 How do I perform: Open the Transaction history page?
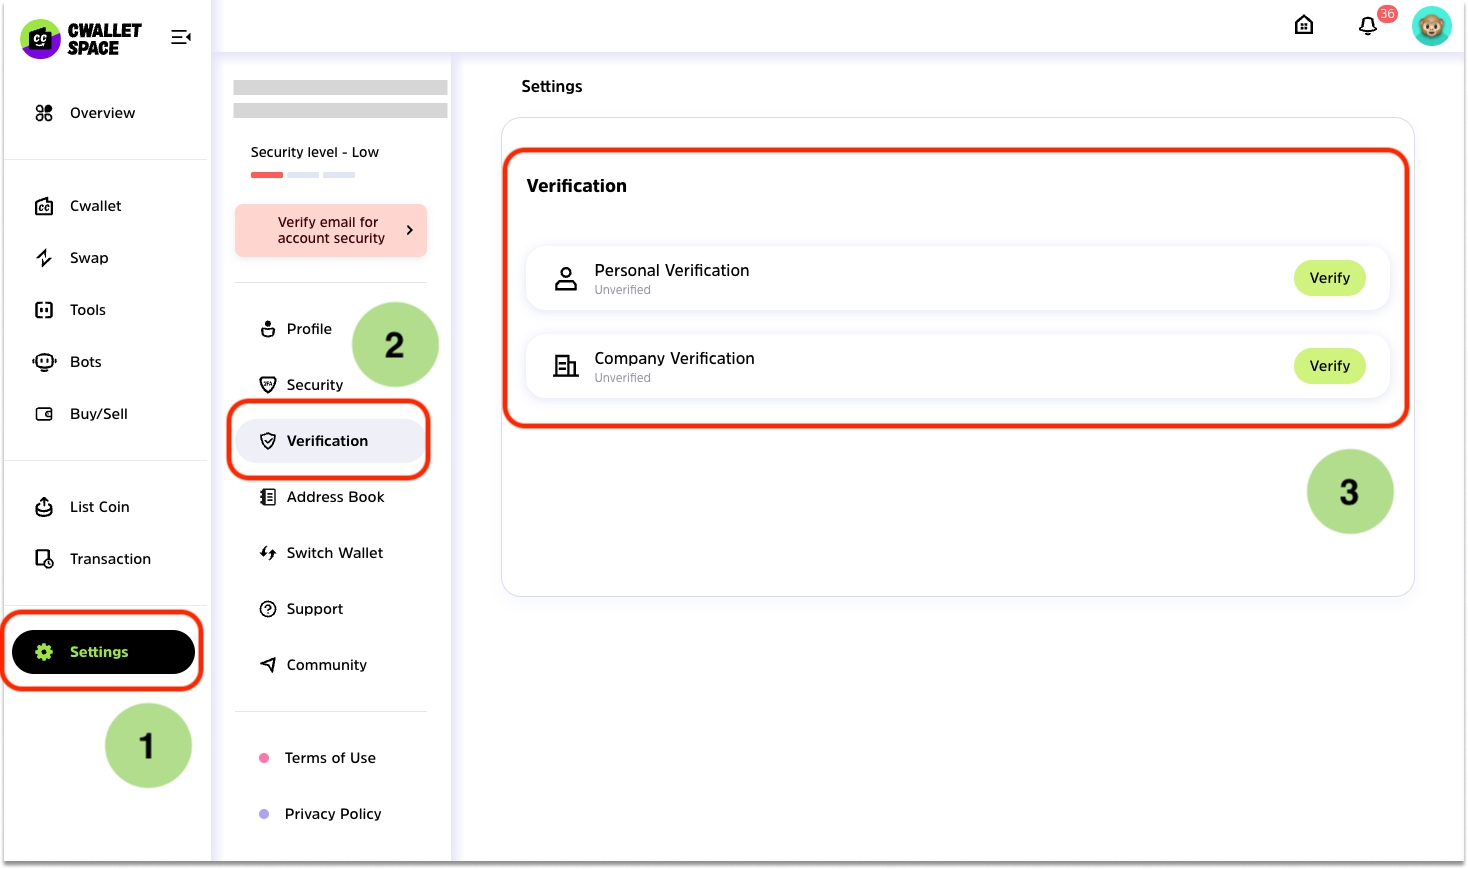click(110, 559)
